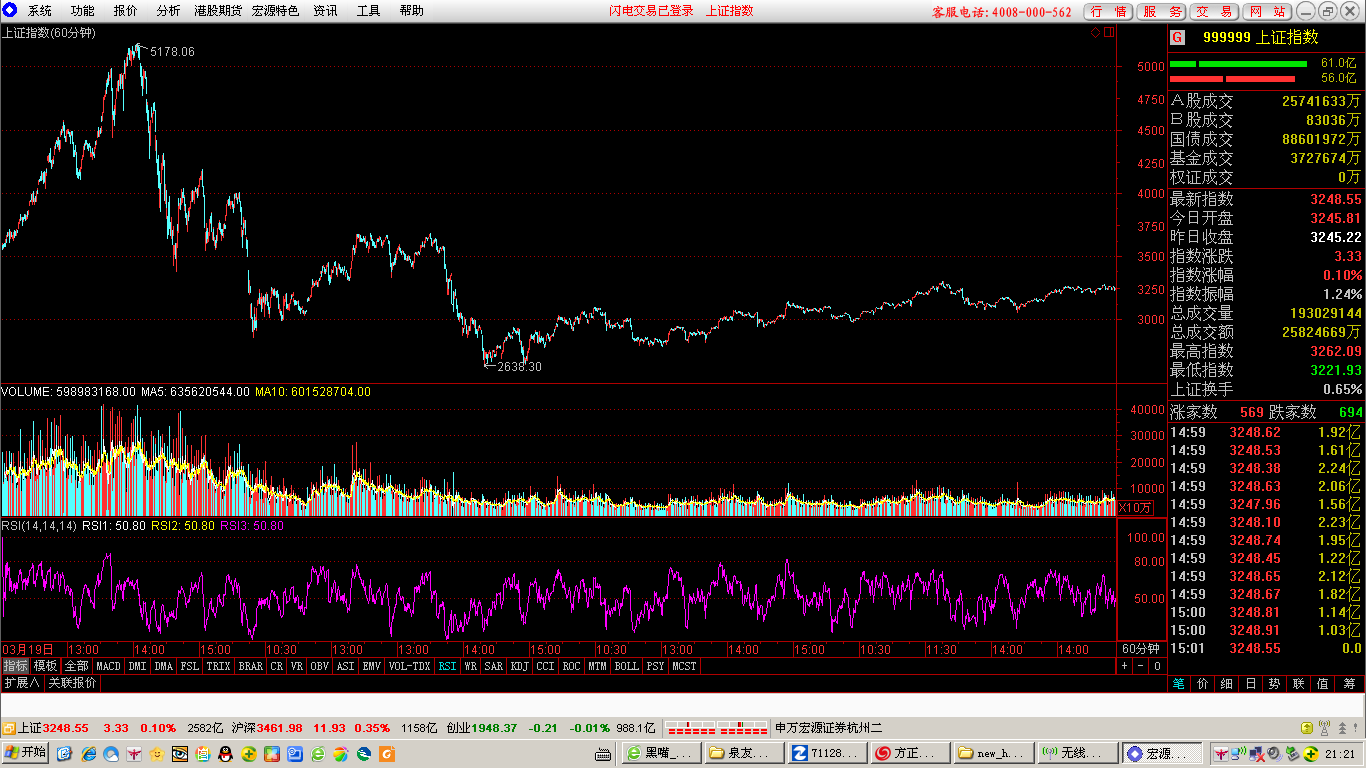Click the 交易 button in the title bar
The height and width of the screenshot is (768, 1366).
coord(1215,12)
